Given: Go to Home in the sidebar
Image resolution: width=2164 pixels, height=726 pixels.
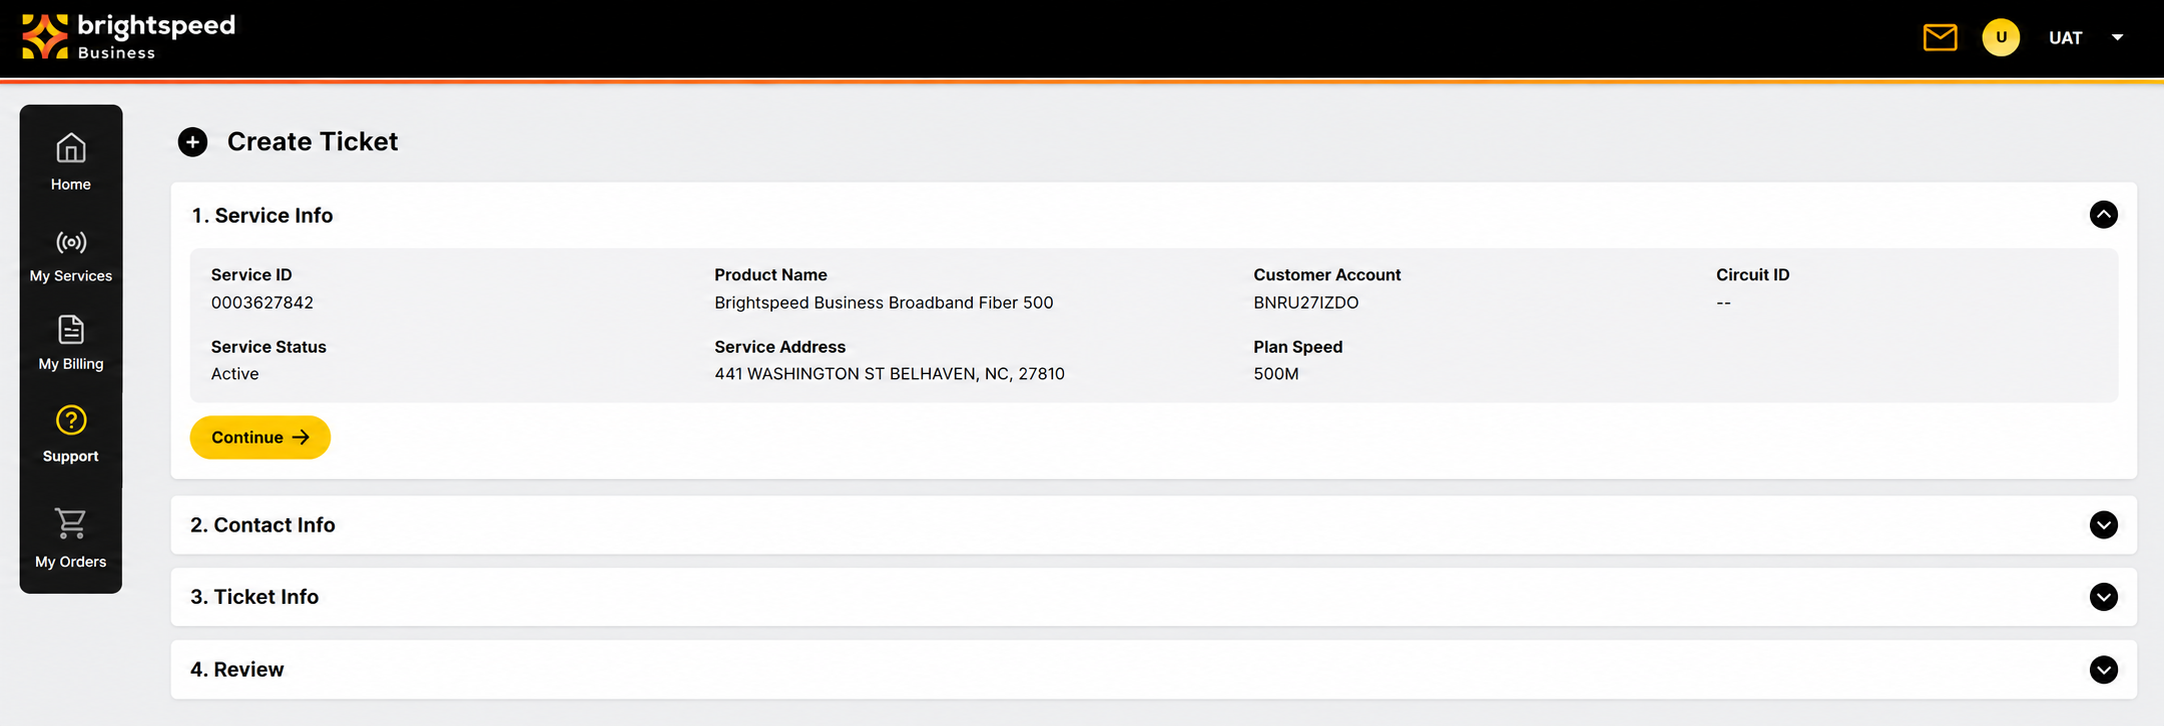Looking at the screenshot, I should [x=71, y=162].
